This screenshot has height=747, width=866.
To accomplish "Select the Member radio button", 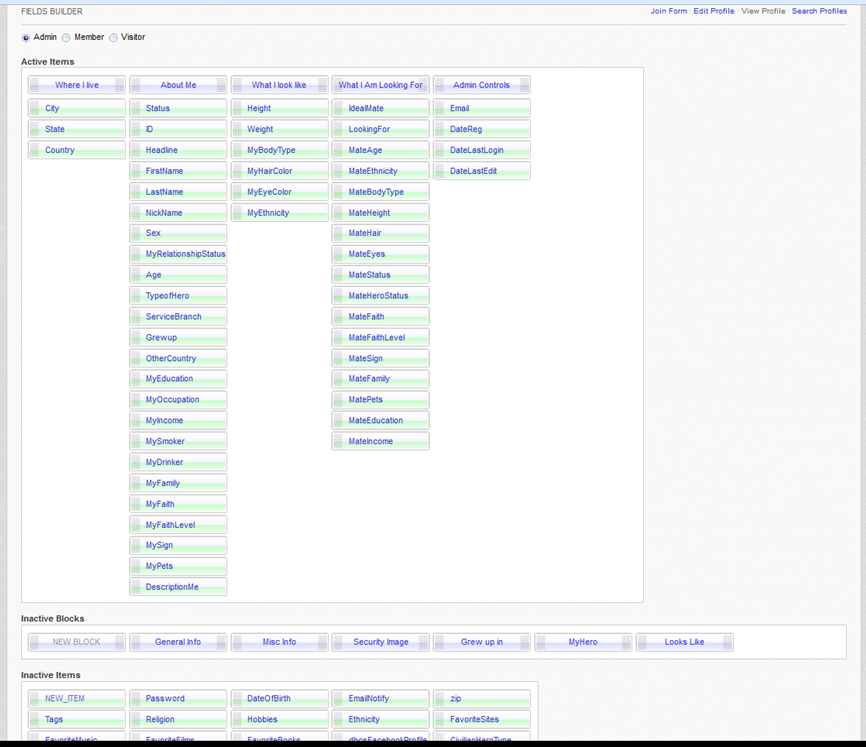I will pos(66,38).
